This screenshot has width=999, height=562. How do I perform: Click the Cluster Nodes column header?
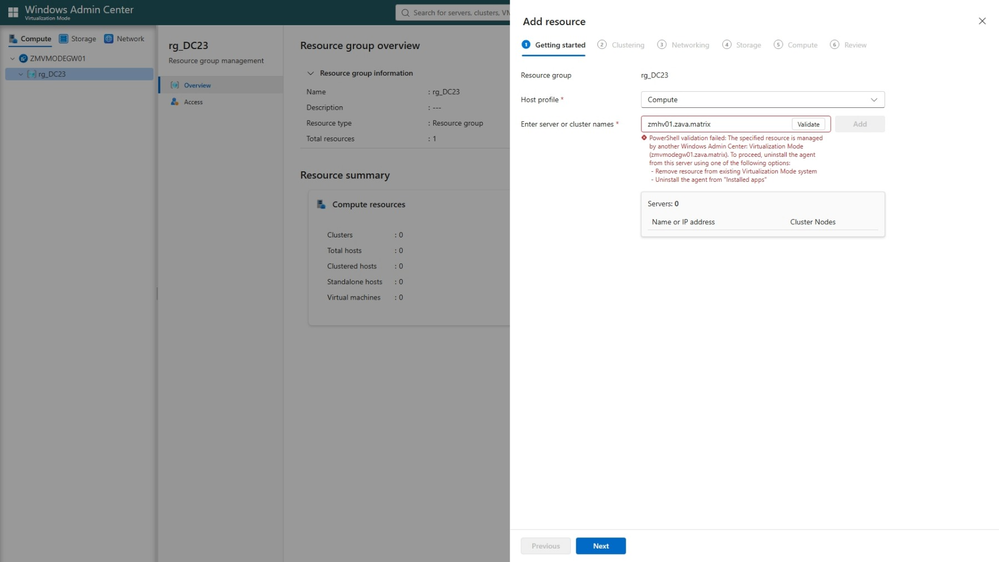point(812,222)
